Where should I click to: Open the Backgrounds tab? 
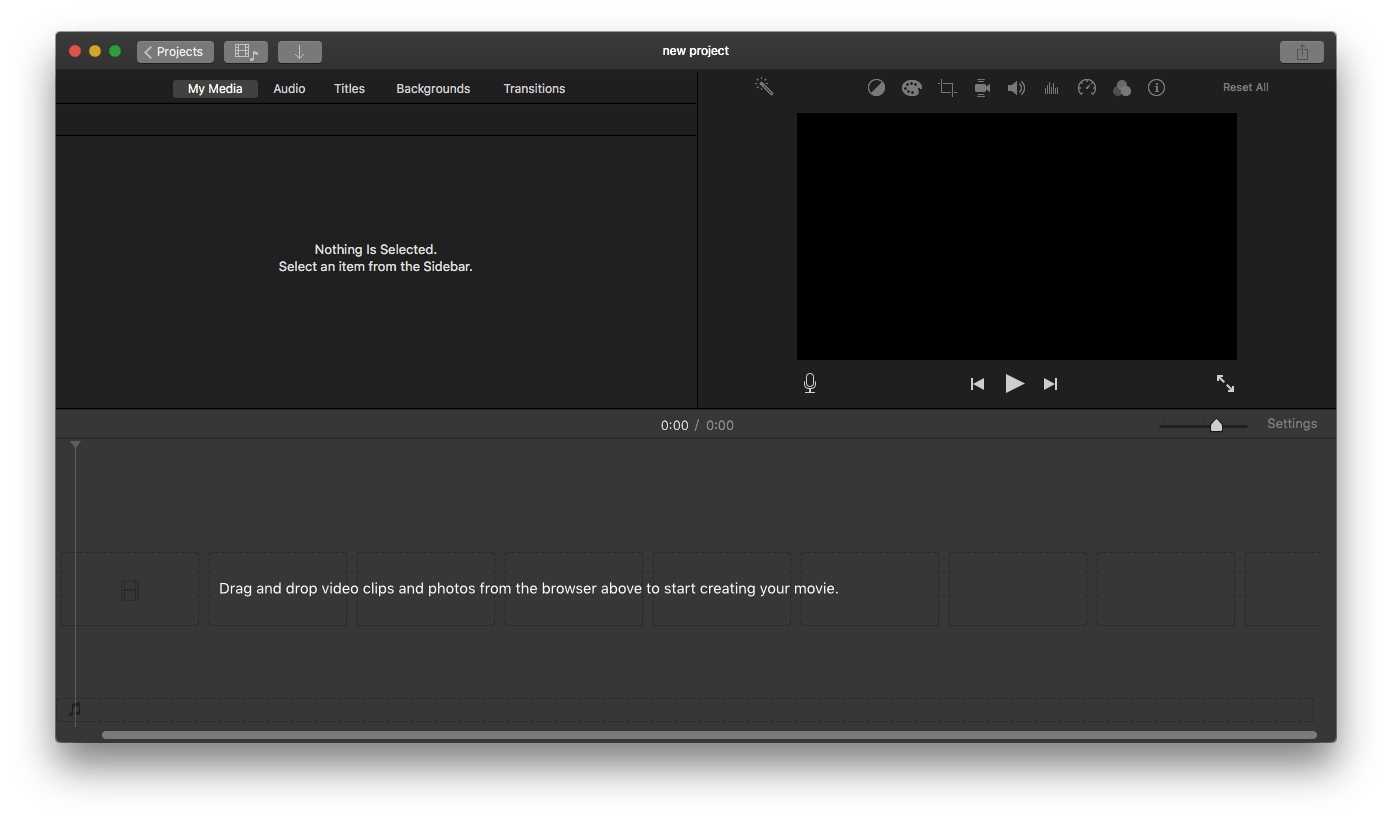[433, 89]
